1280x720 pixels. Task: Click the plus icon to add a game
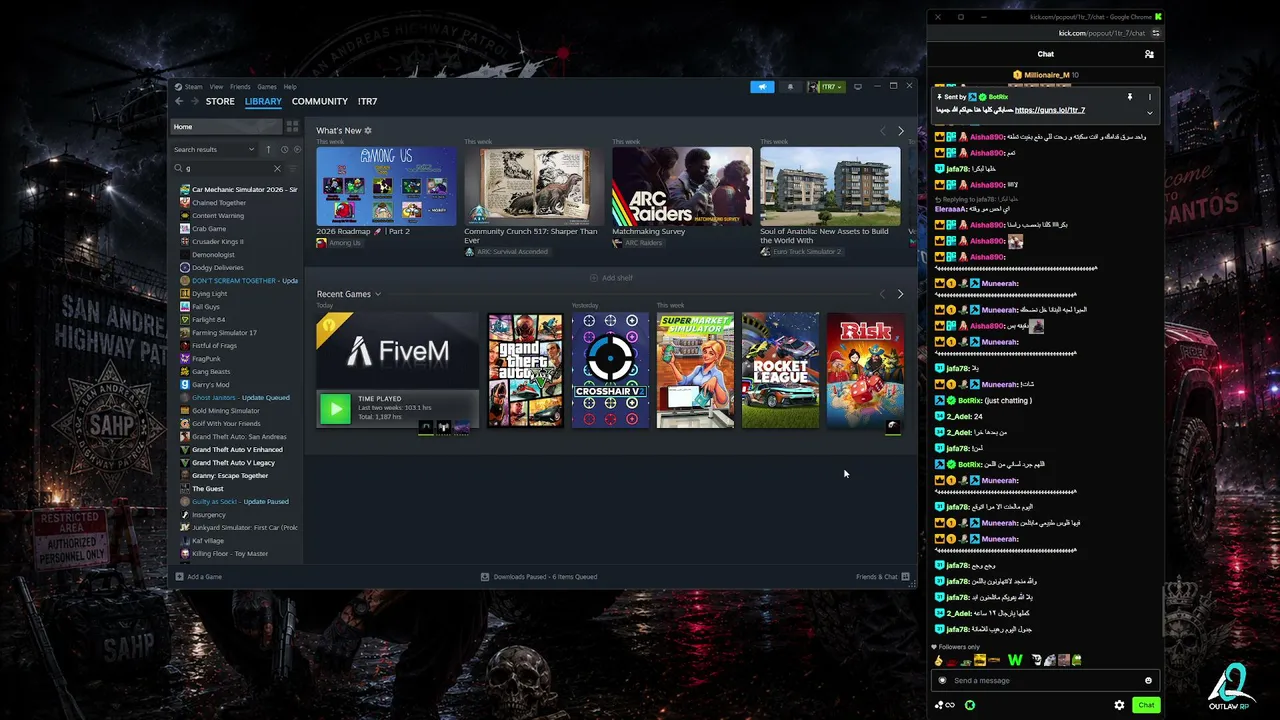point(179,577)
